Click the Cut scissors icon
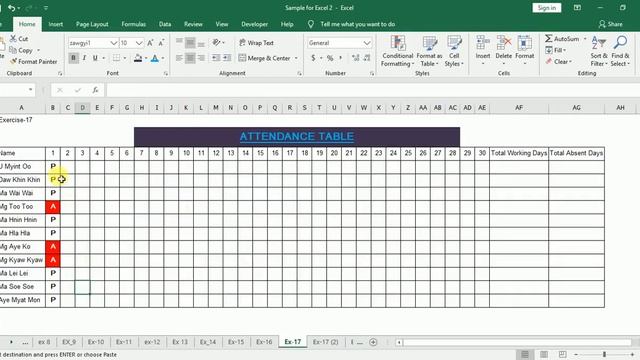640x360 pixels. pyautogui.click(x=13, y=39)
